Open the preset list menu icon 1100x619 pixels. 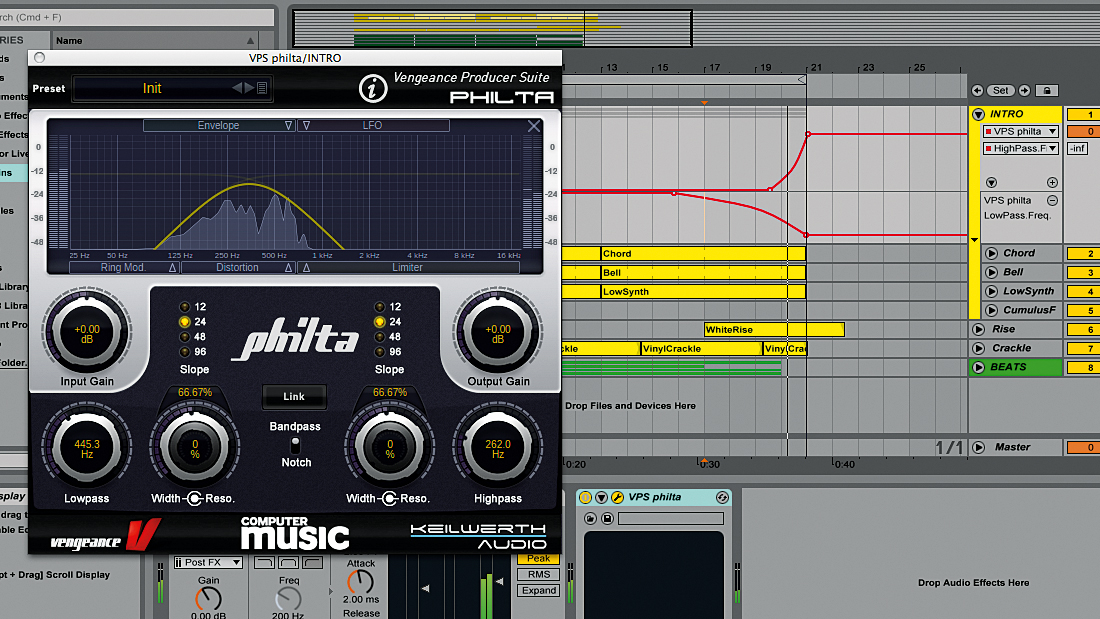[262, 88]
